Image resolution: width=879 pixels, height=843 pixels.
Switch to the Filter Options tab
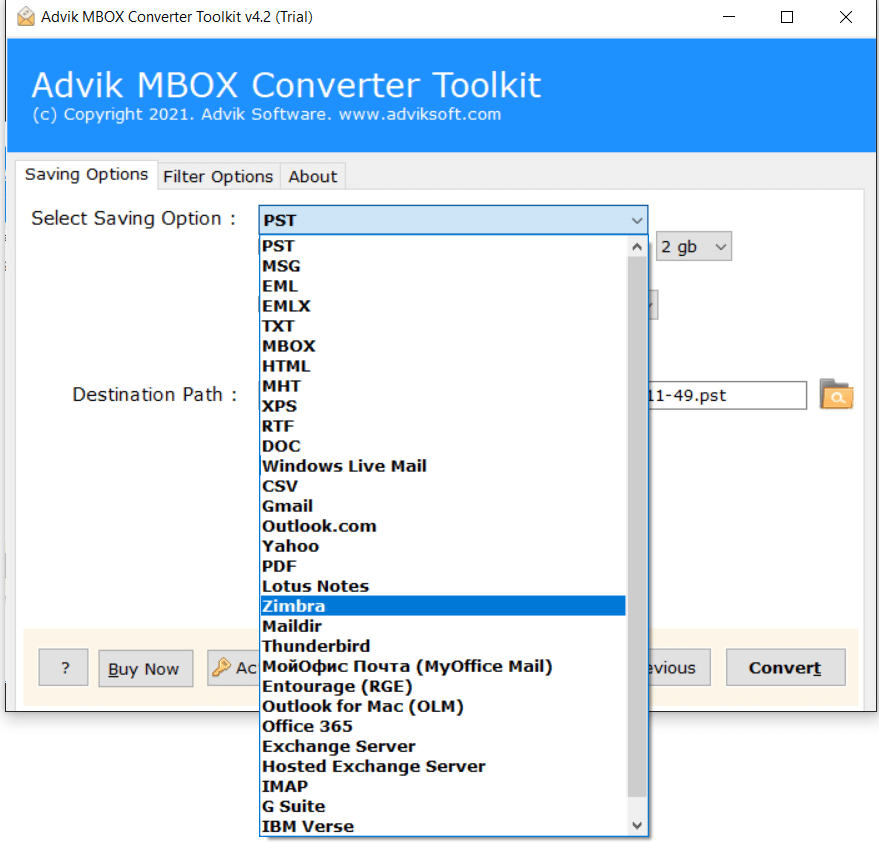[x=218, y=177]
